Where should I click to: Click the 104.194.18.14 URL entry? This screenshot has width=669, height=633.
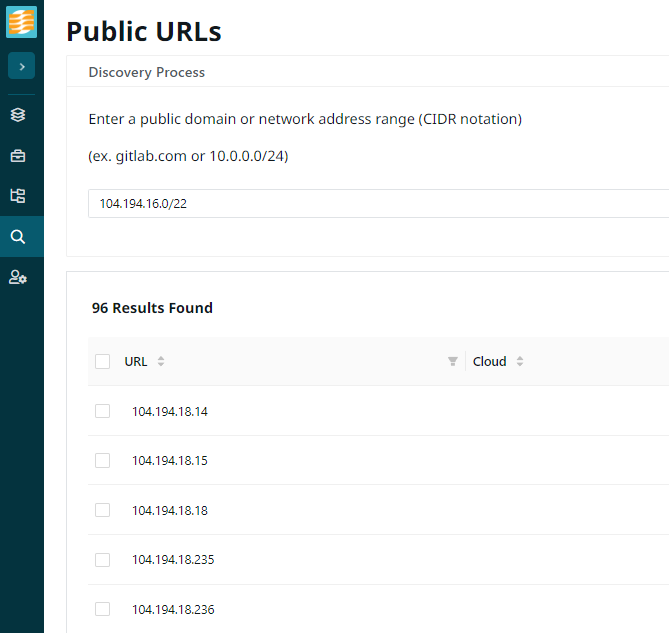tap(170, 411)
